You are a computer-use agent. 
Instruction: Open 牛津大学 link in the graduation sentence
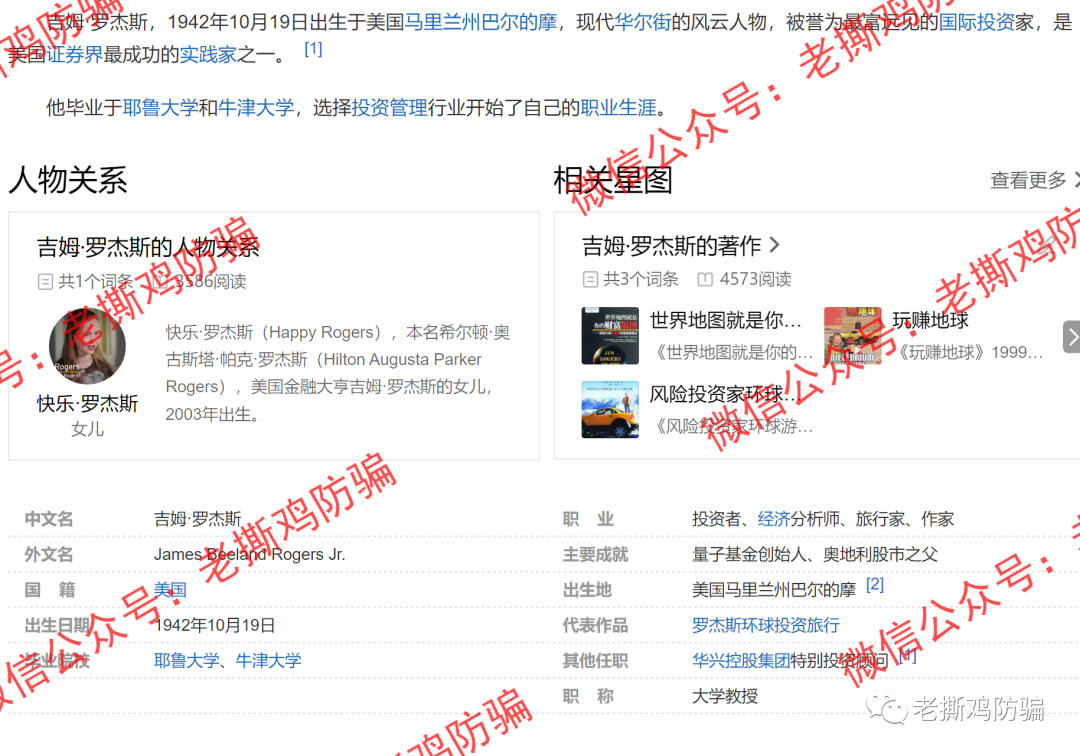point(256,107)
